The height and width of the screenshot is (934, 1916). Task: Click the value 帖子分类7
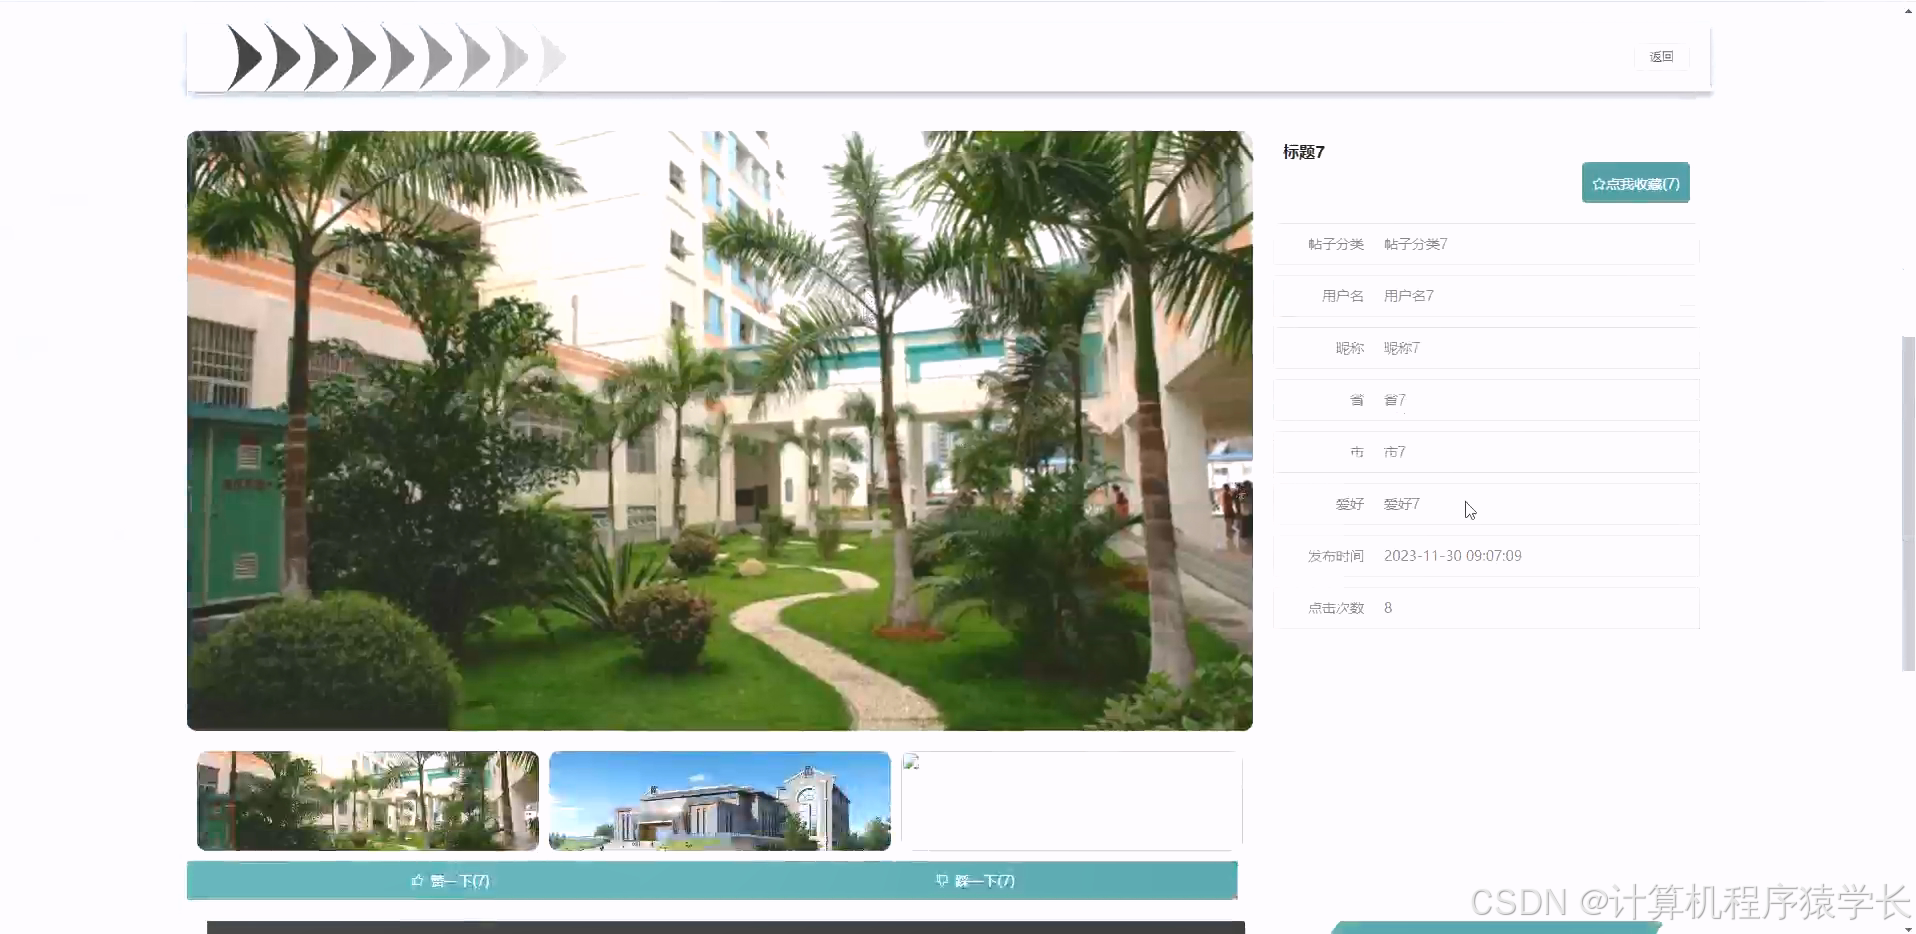[x=1416, y=244]
